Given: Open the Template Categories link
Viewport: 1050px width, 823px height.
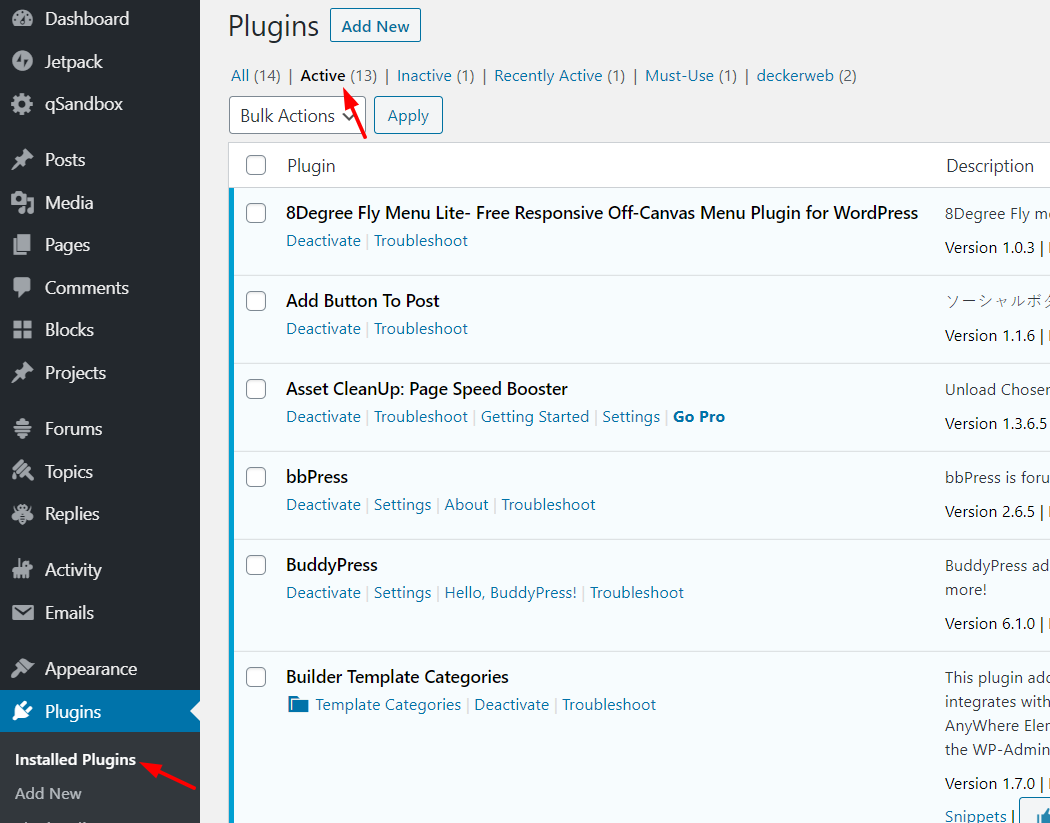Looking at the screenshot, I should pos(388,705).
